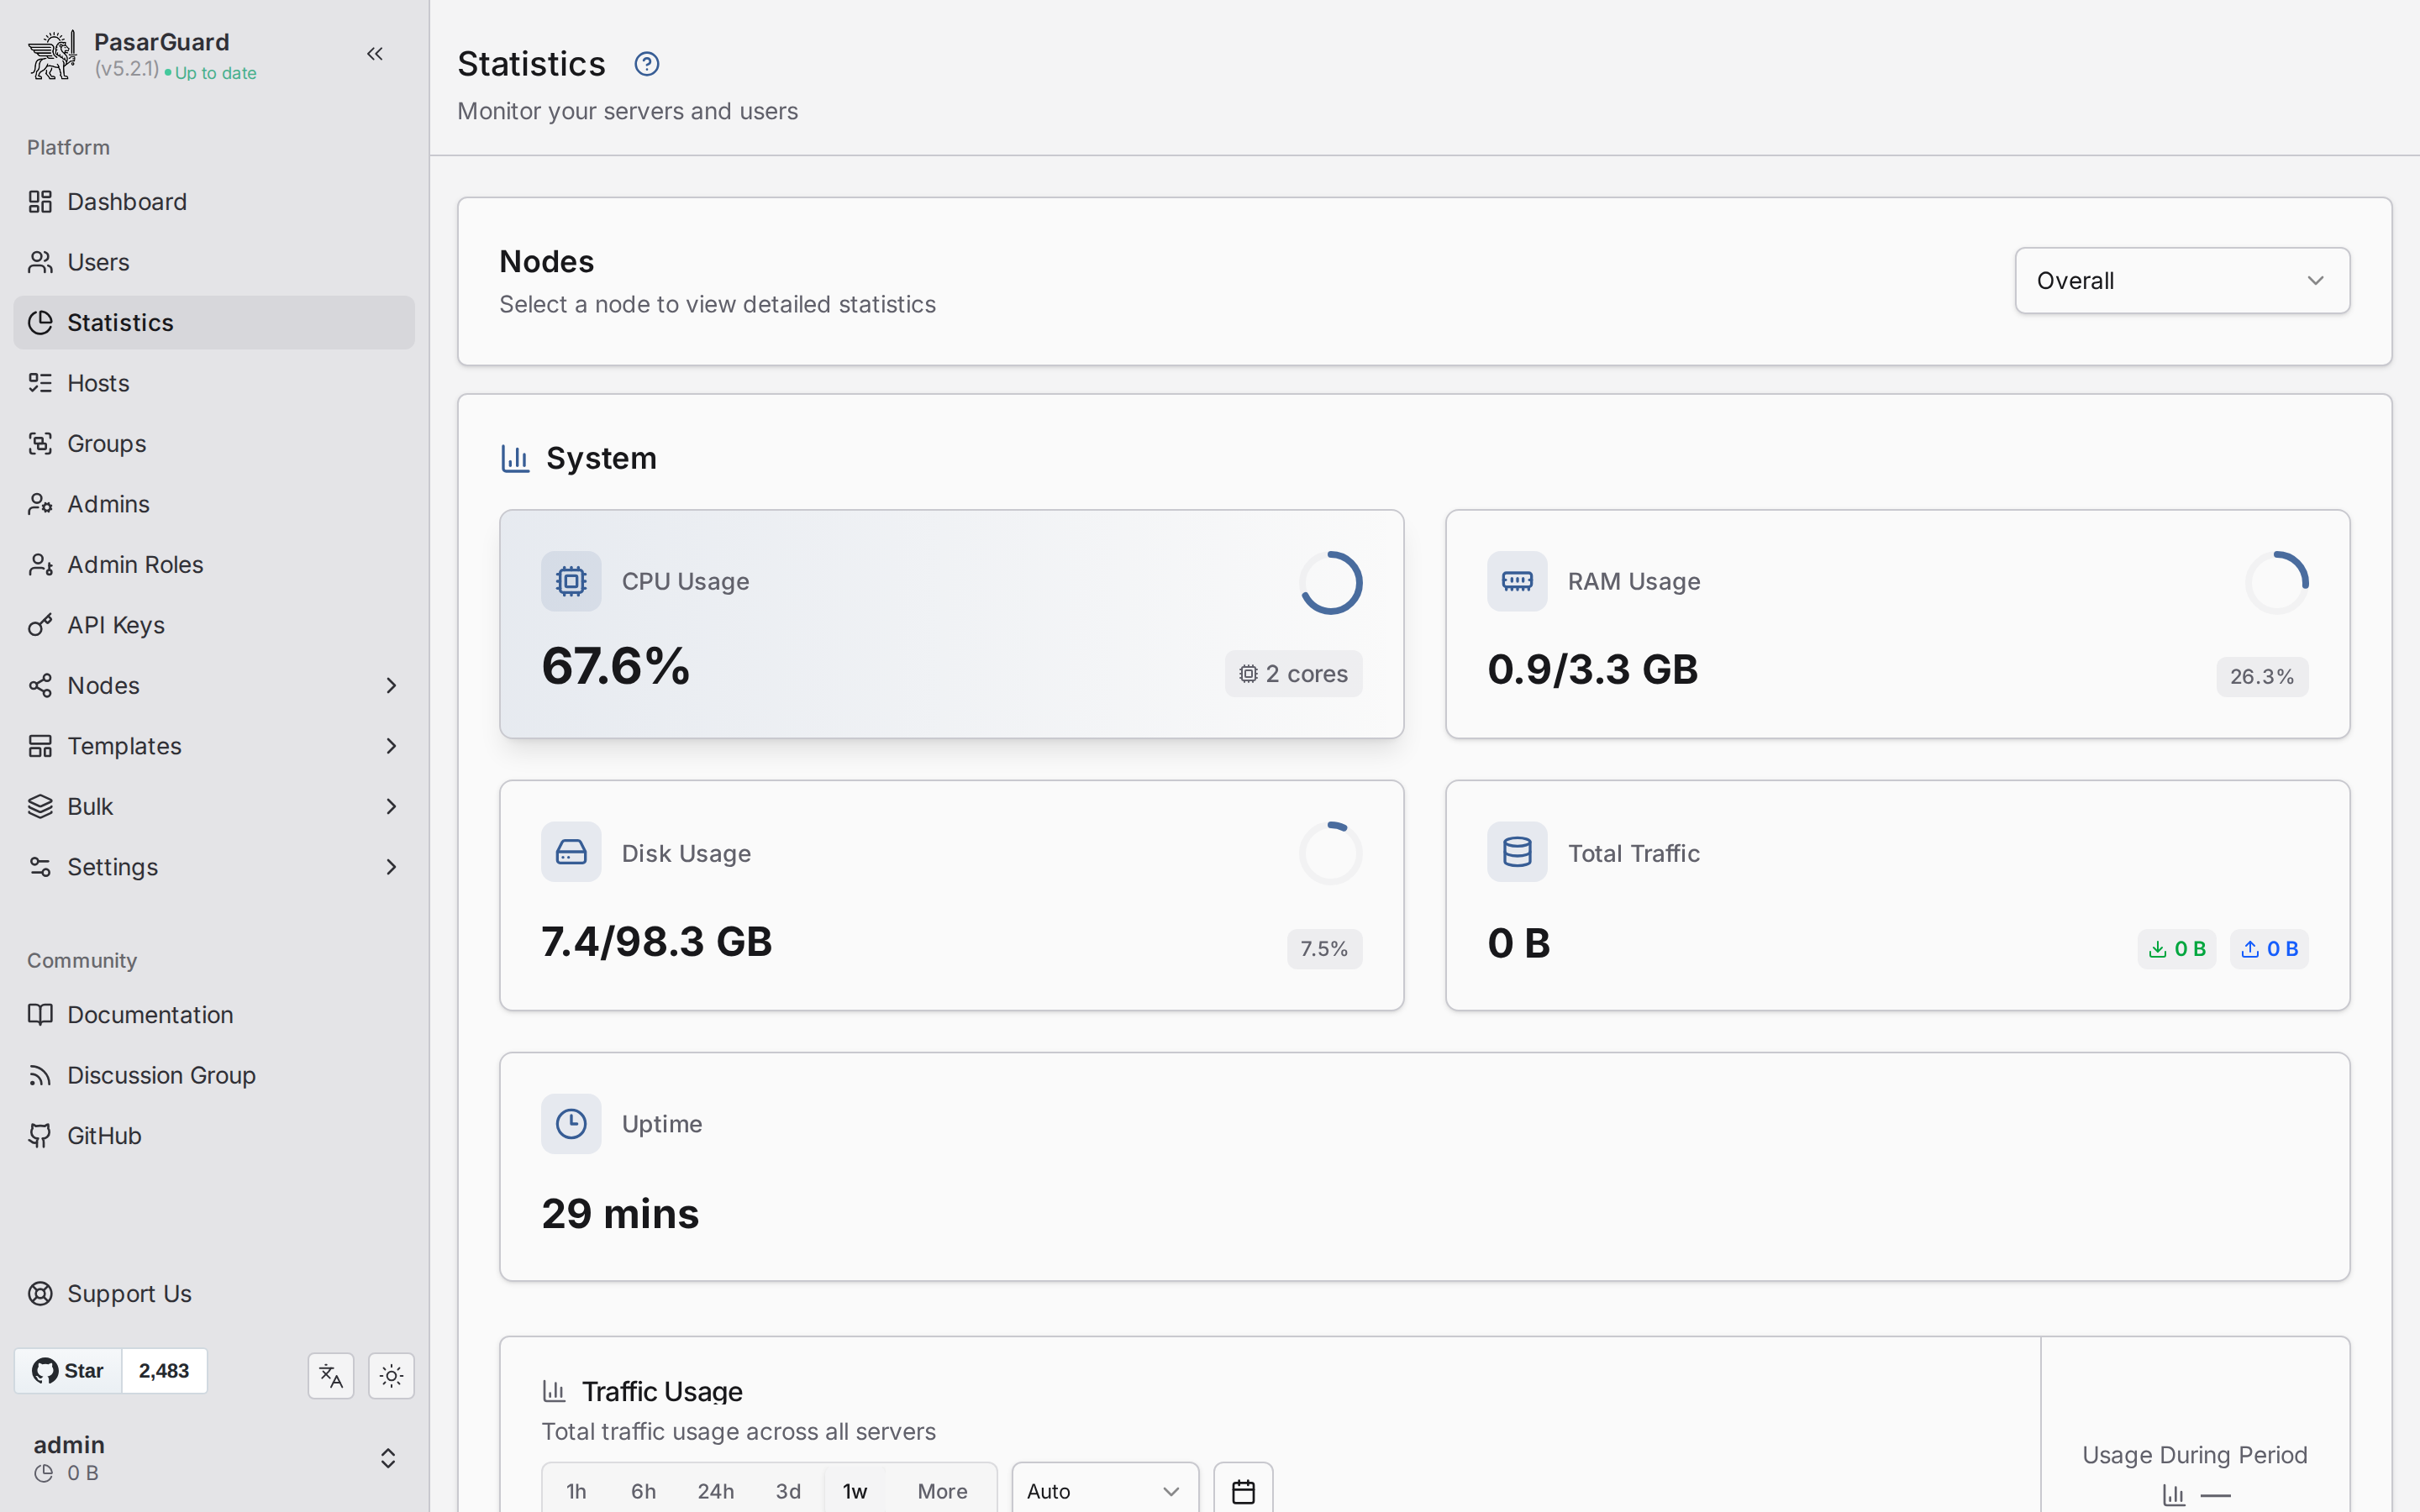The image size is (2420, 1512).
Task: Click the Users people icon
Action: (x=40, y=262)
